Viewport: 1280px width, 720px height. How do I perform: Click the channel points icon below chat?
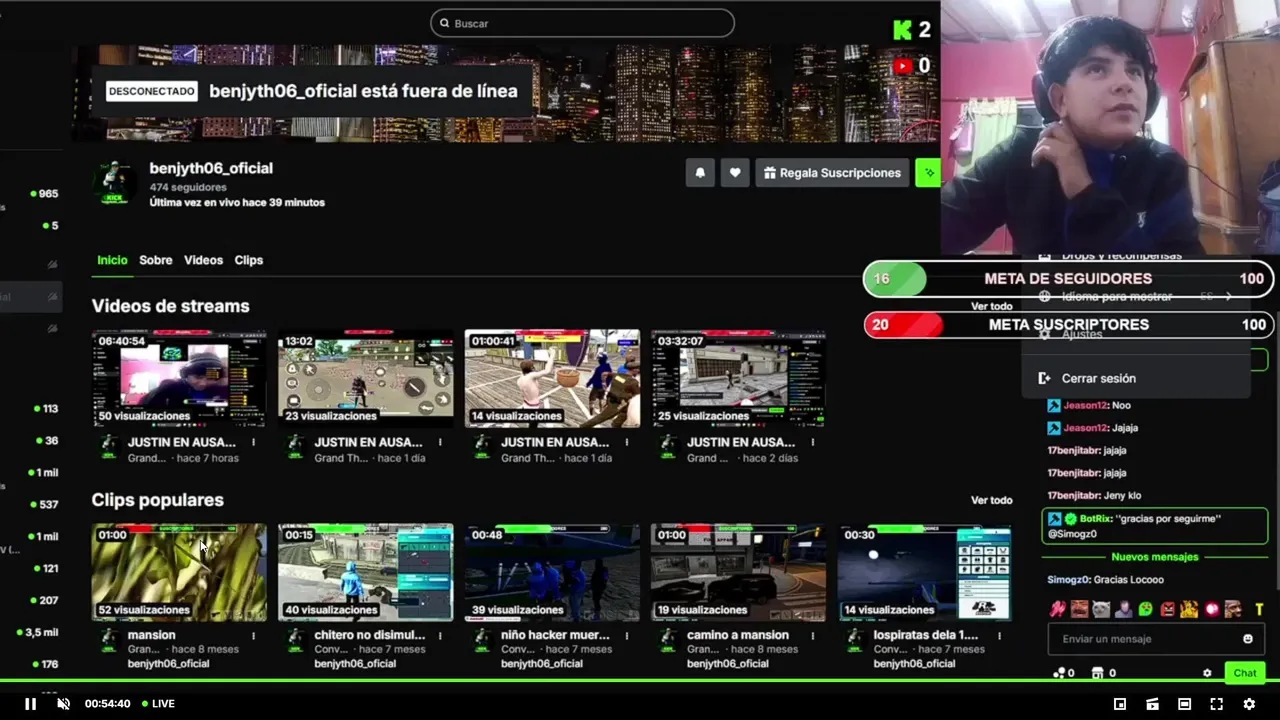(x=1059, y=673)
